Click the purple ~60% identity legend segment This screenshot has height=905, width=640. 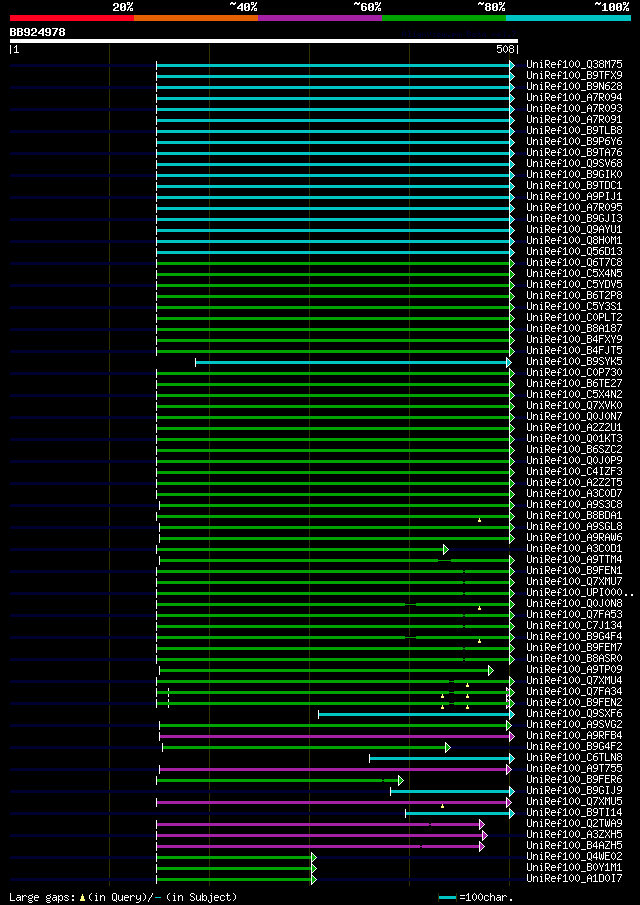click(320, 18)
